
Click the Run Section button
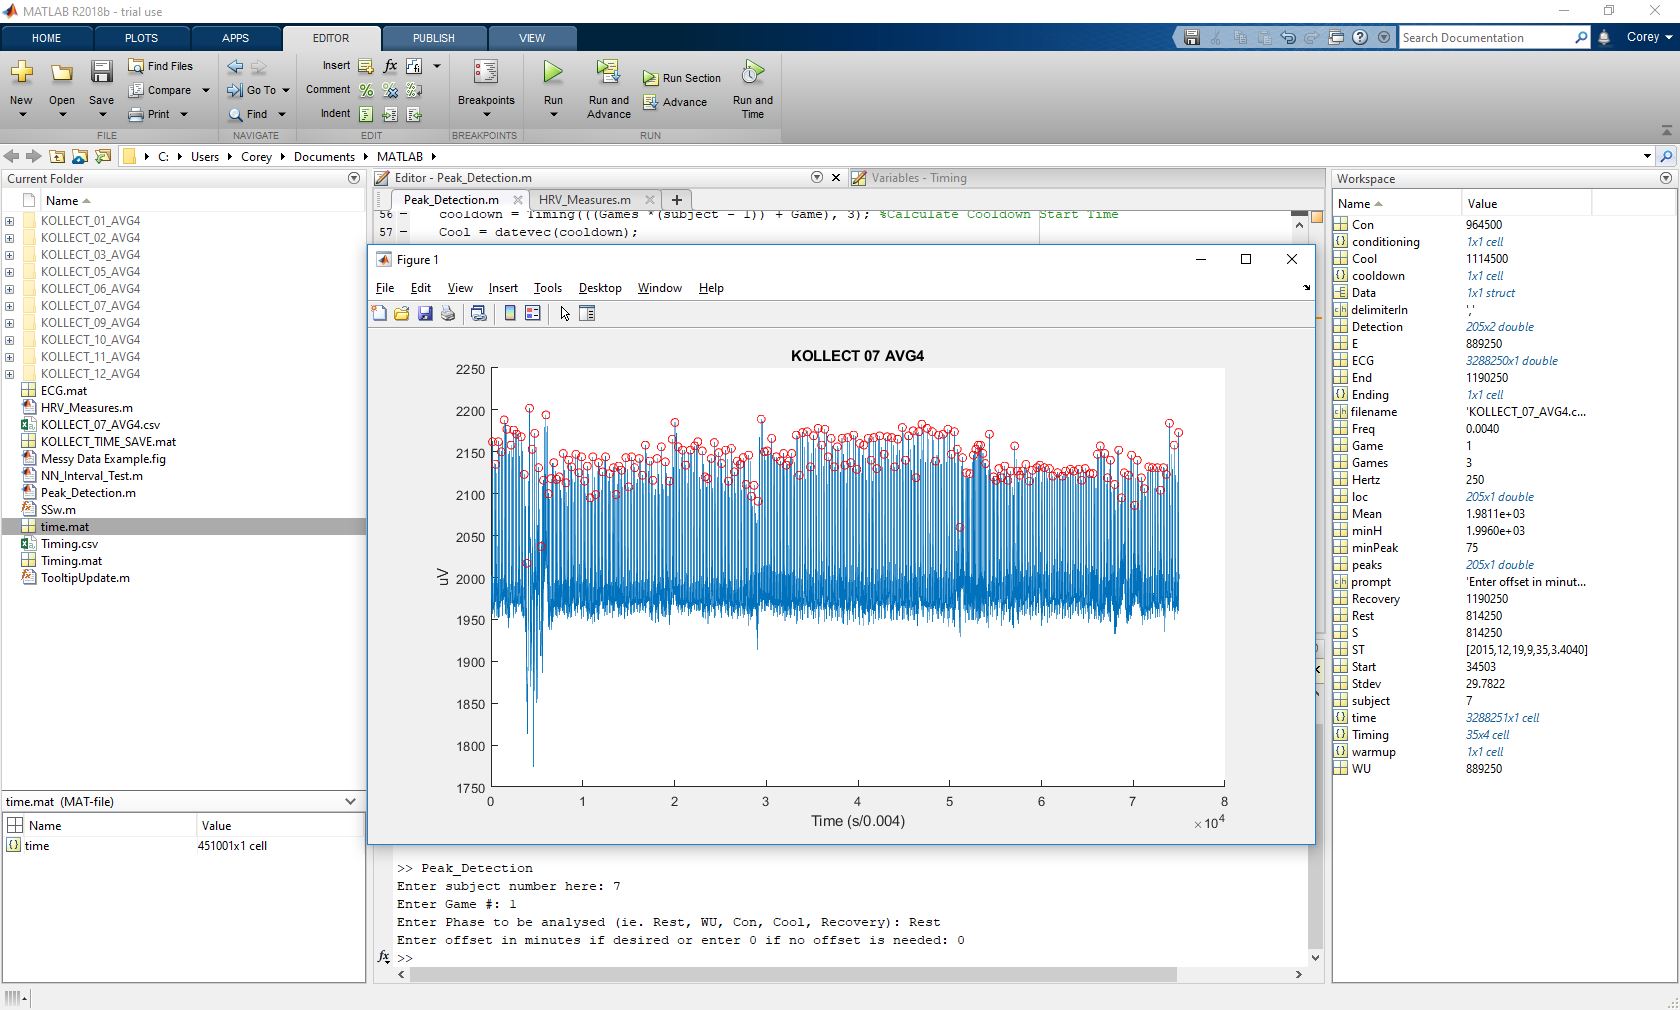click(x=681, y=78)
